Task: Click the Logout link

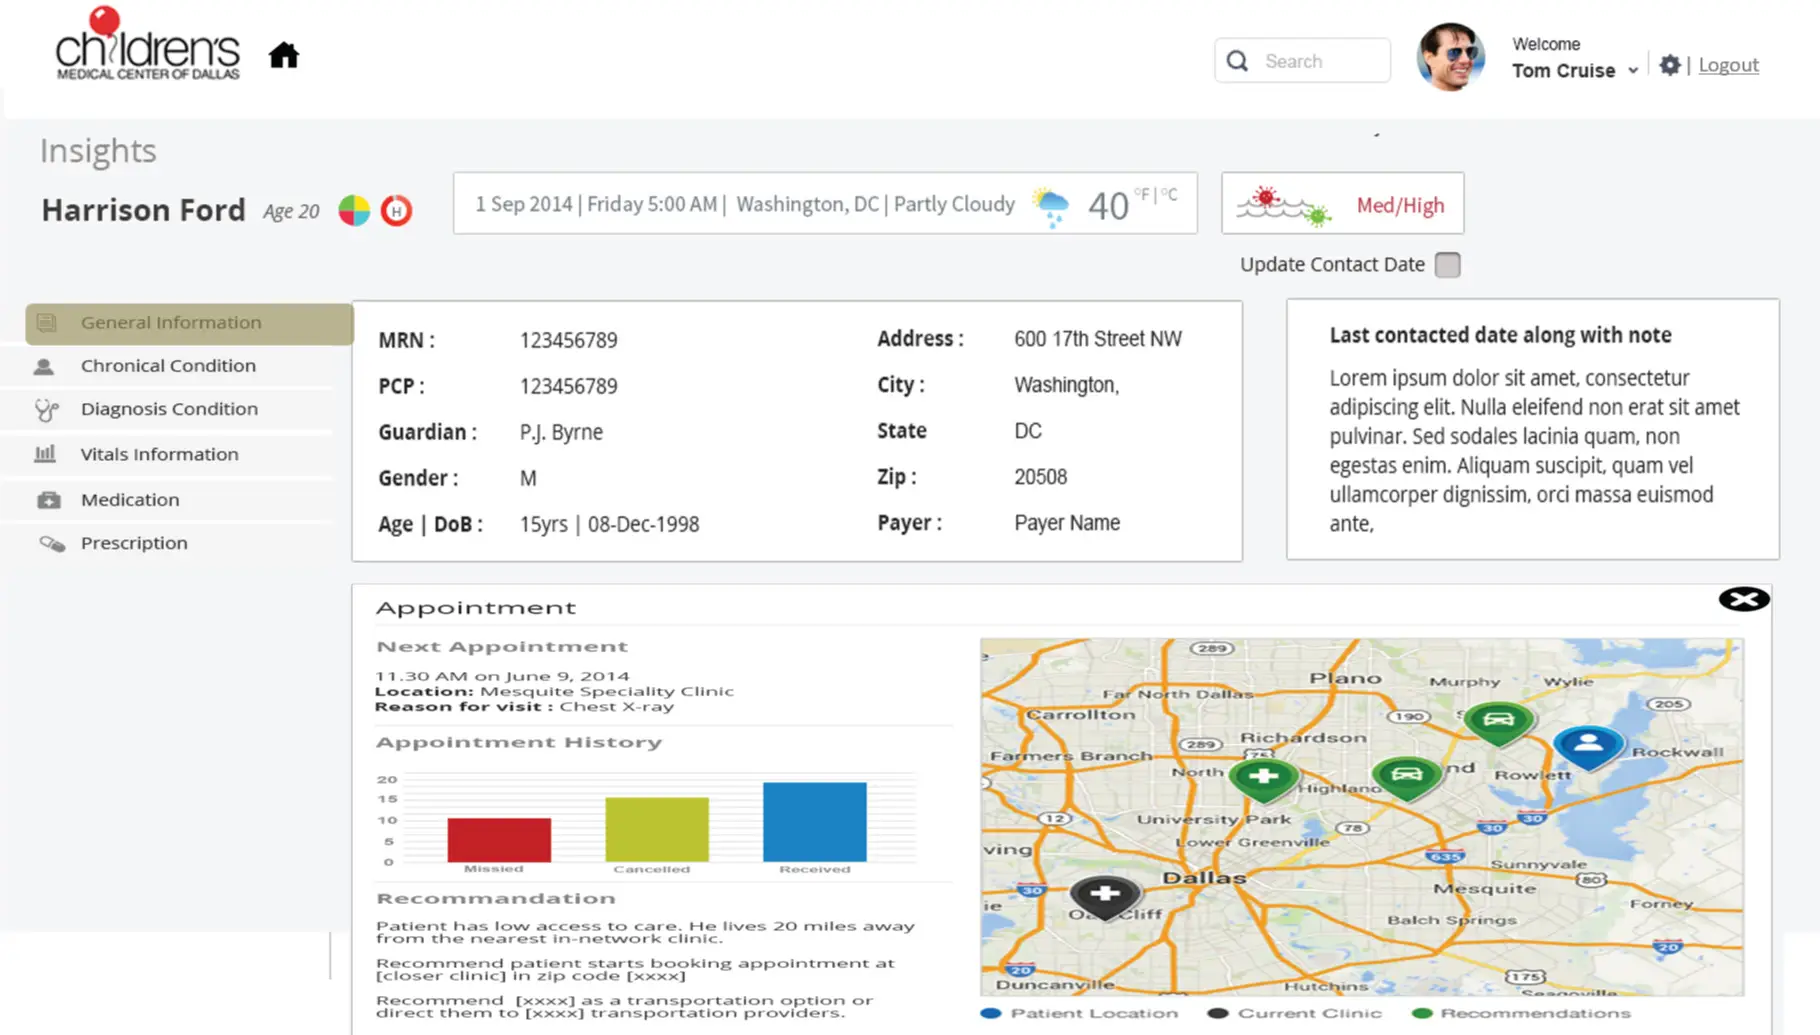Action: (1728, 65)
